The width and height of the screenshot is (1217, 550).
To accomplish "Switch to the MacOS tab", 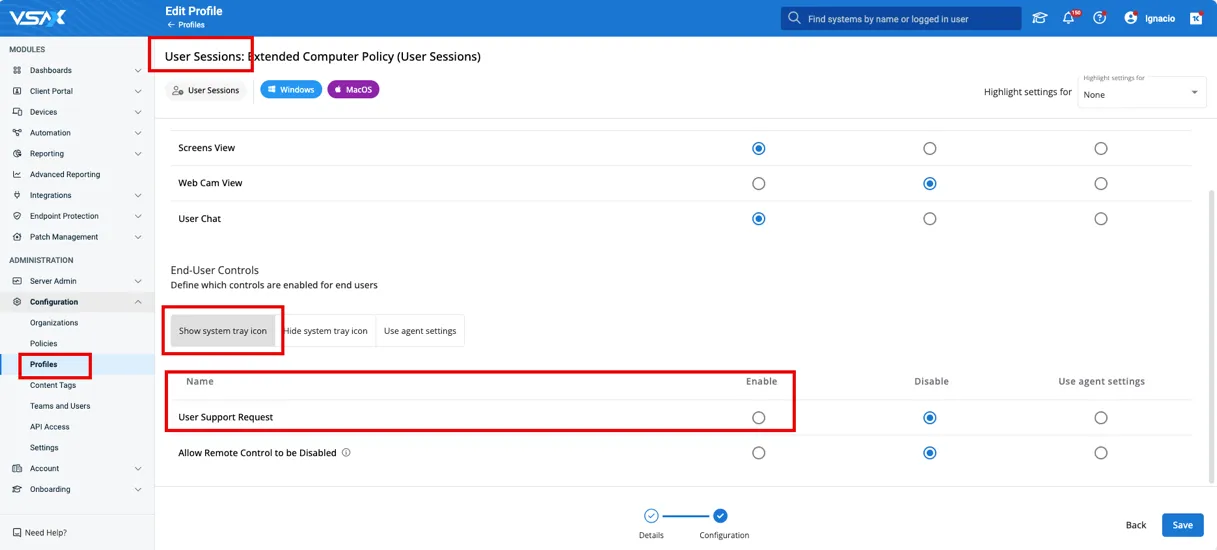I will (353, 90).
